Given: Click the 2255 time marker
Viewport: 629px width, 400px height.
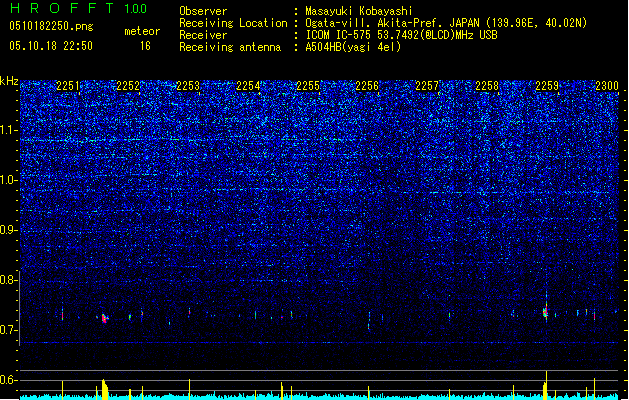Looking at the screenshot, I should (308, 85).
